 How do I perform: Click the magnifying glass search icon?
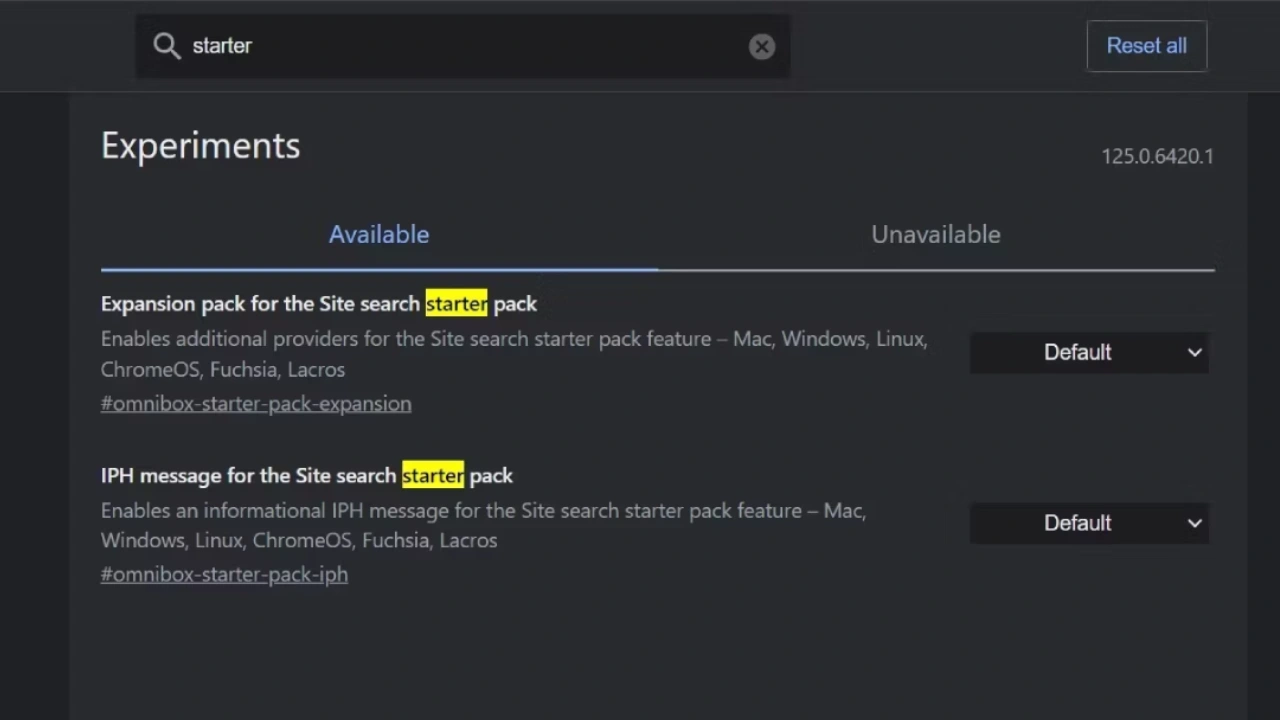[166, 46]
